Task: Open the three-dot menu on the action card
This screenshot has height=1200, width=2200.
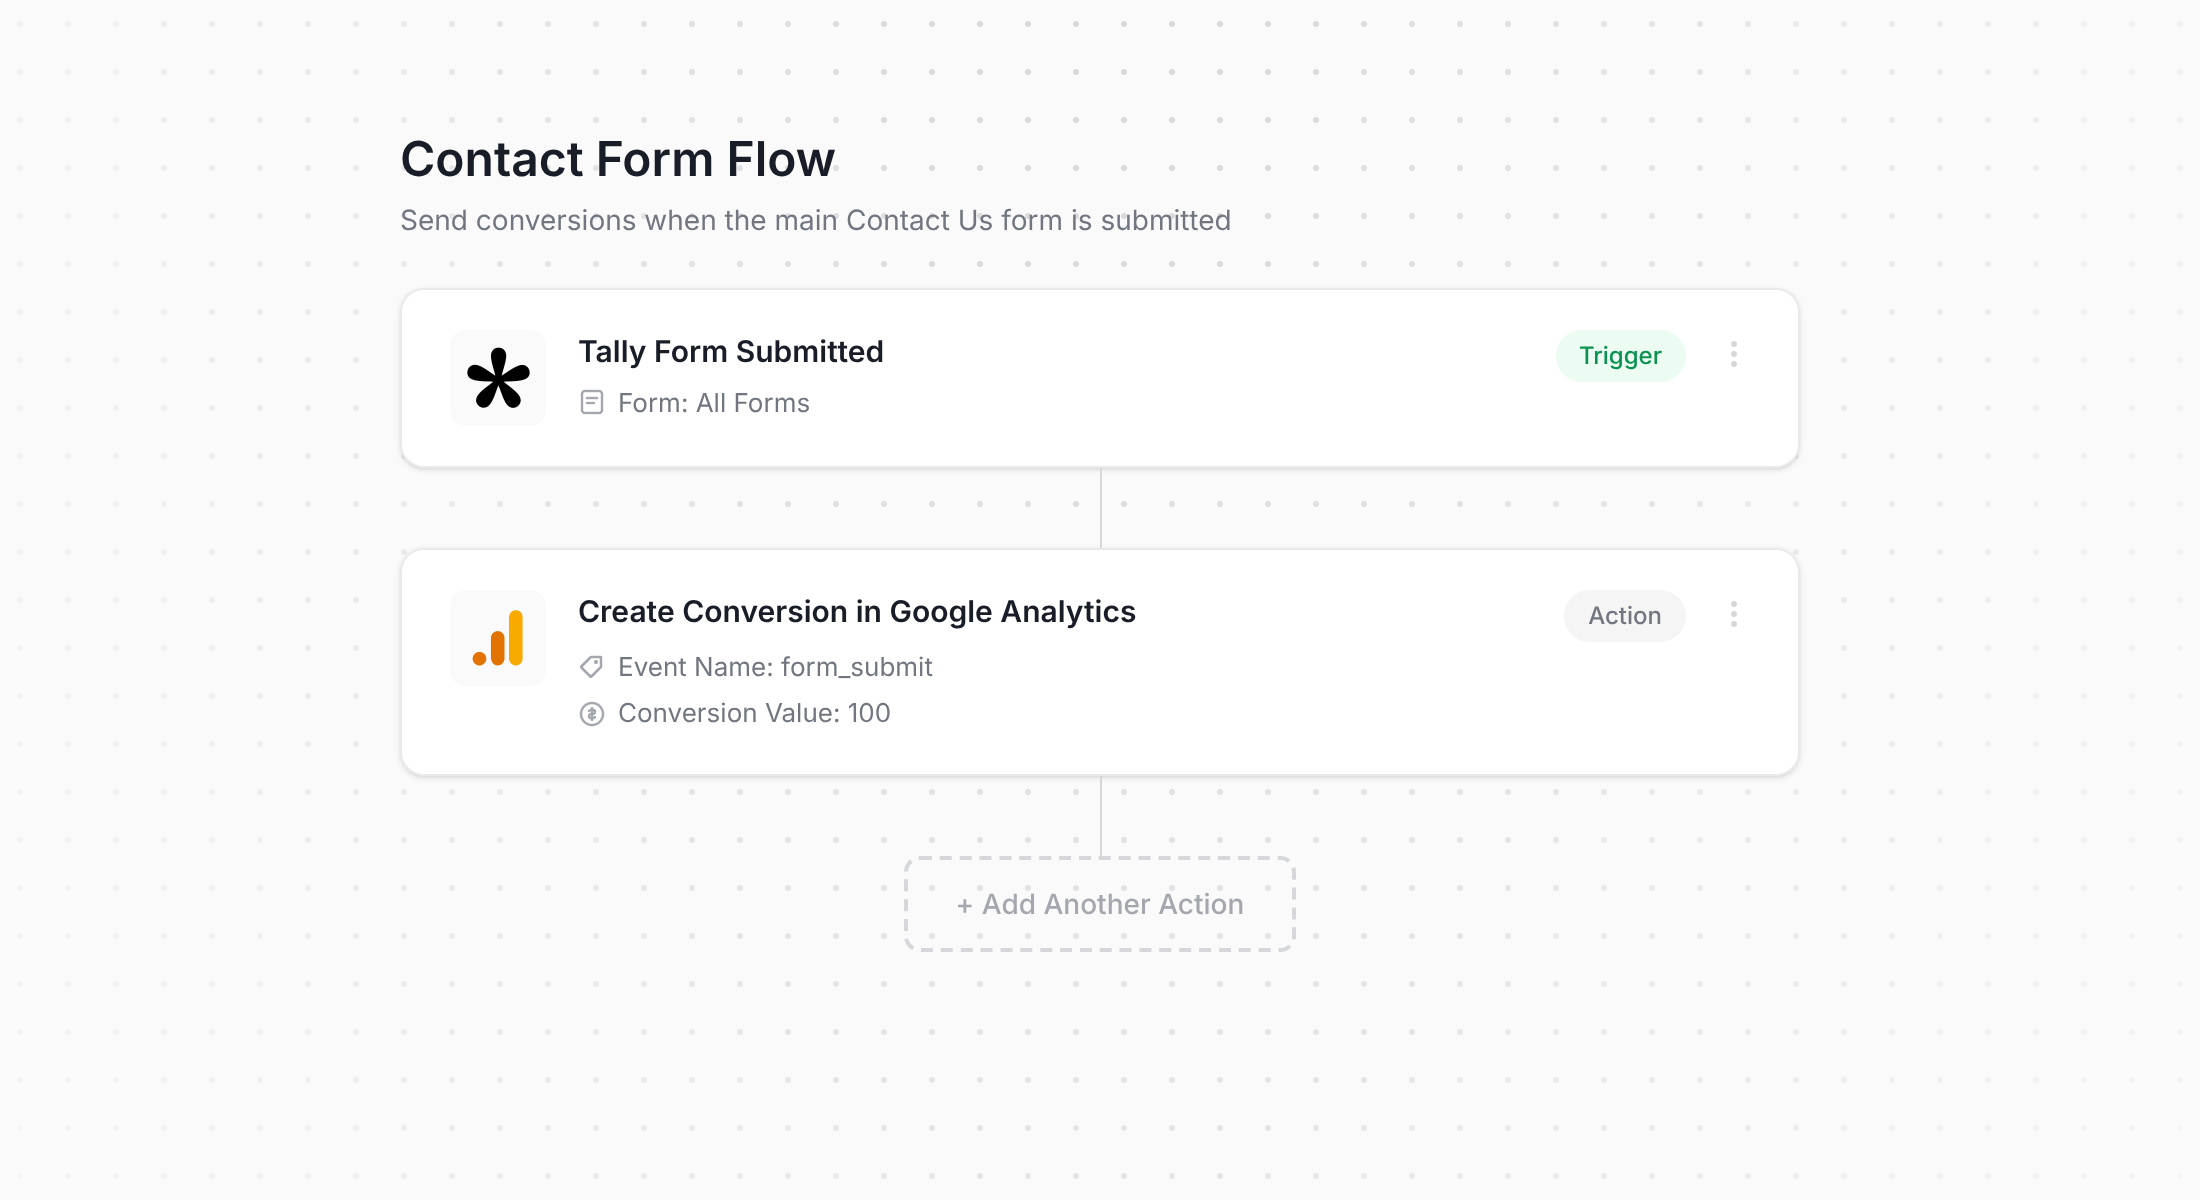Action: tap(1733, 615)
